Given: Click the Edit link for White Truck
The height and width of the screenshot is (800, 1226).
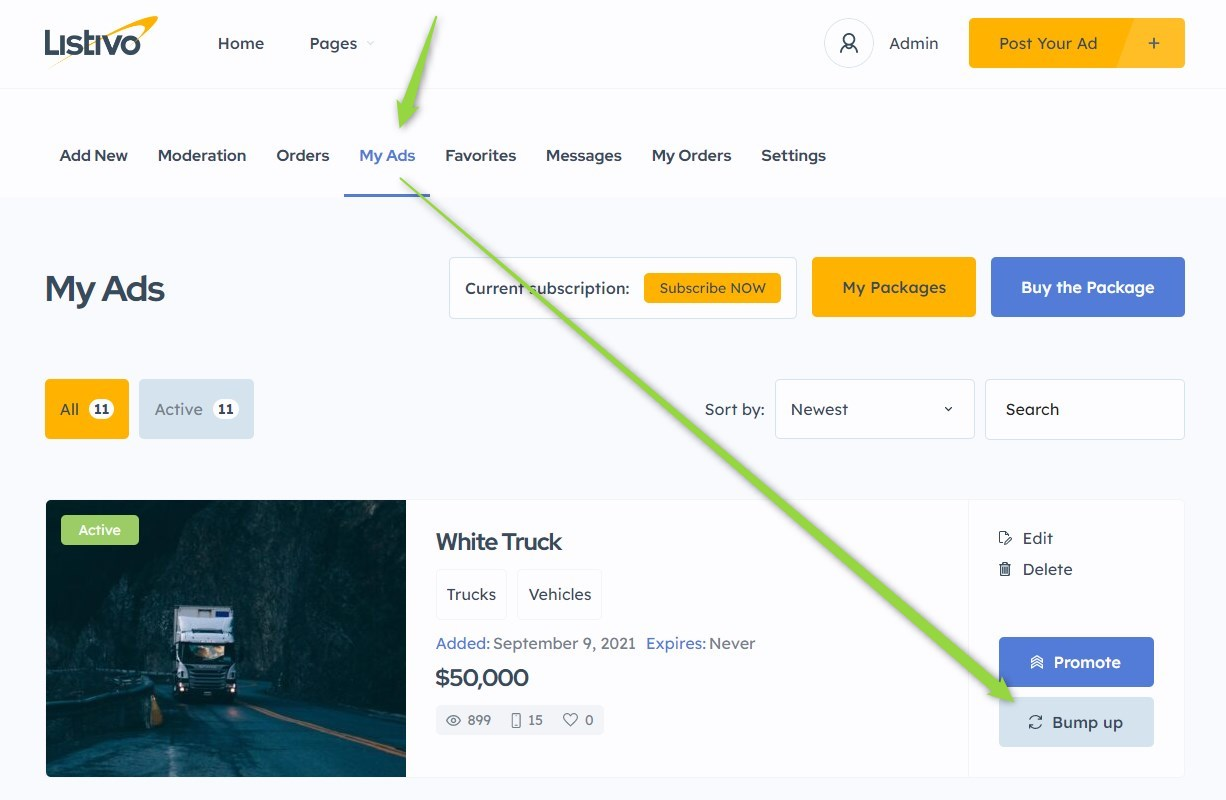Looking at the screenshot, I should coord(1026,538).
